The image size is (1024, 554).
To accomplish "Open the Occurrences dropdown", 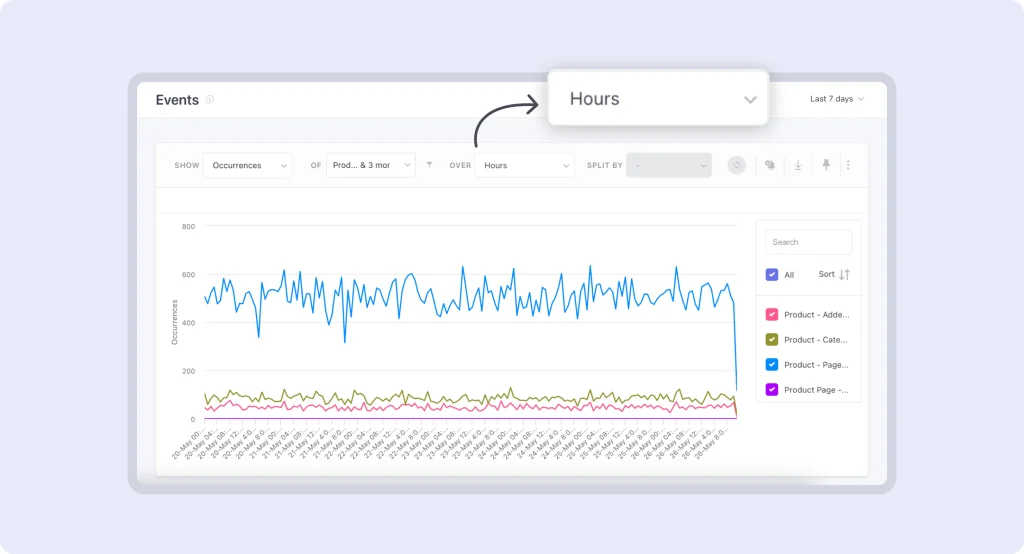I will [247, 165].
